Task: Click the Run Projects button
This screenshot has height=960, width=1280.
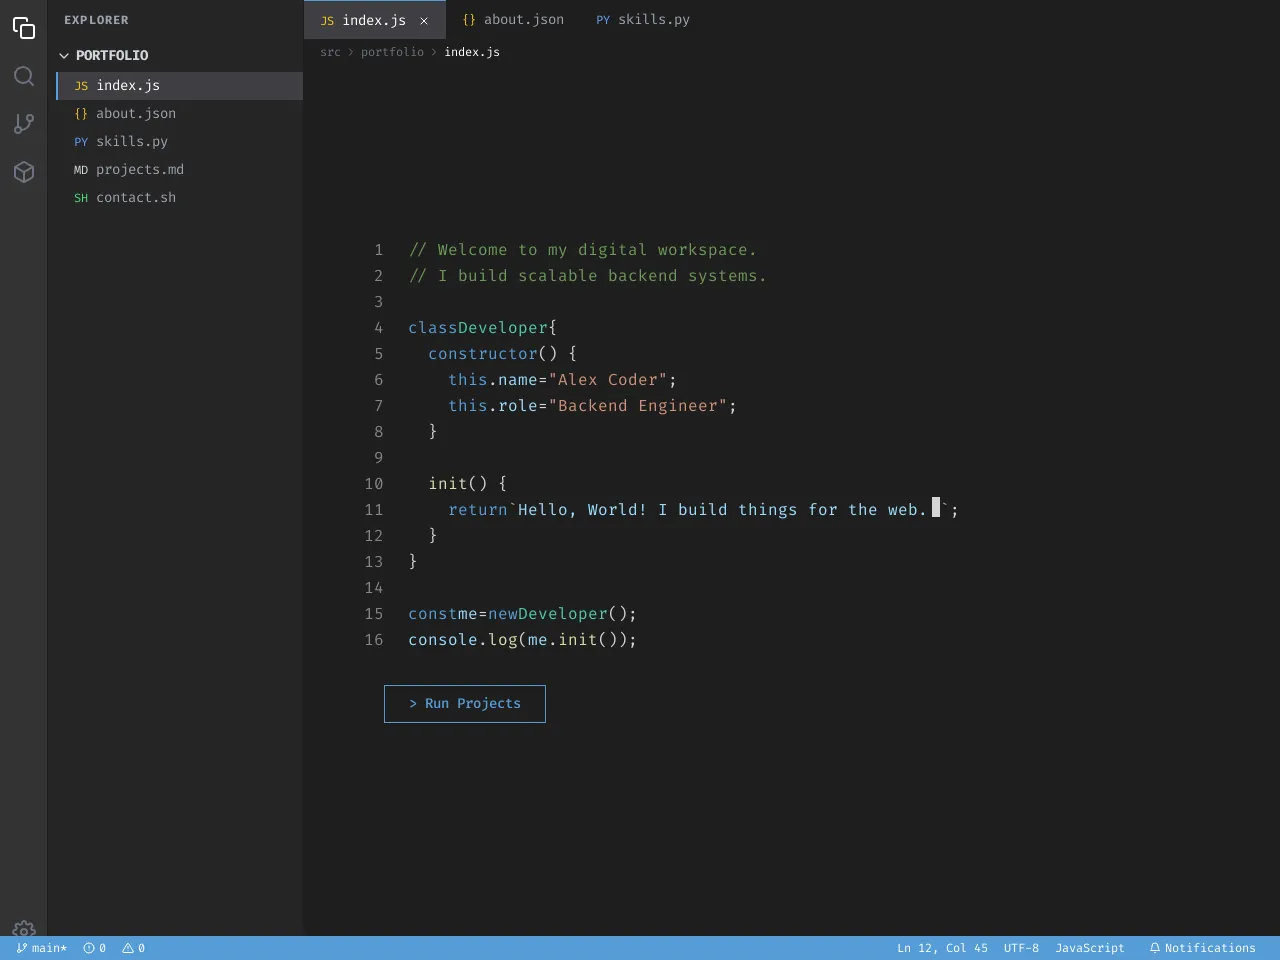Action: [465, 704]
